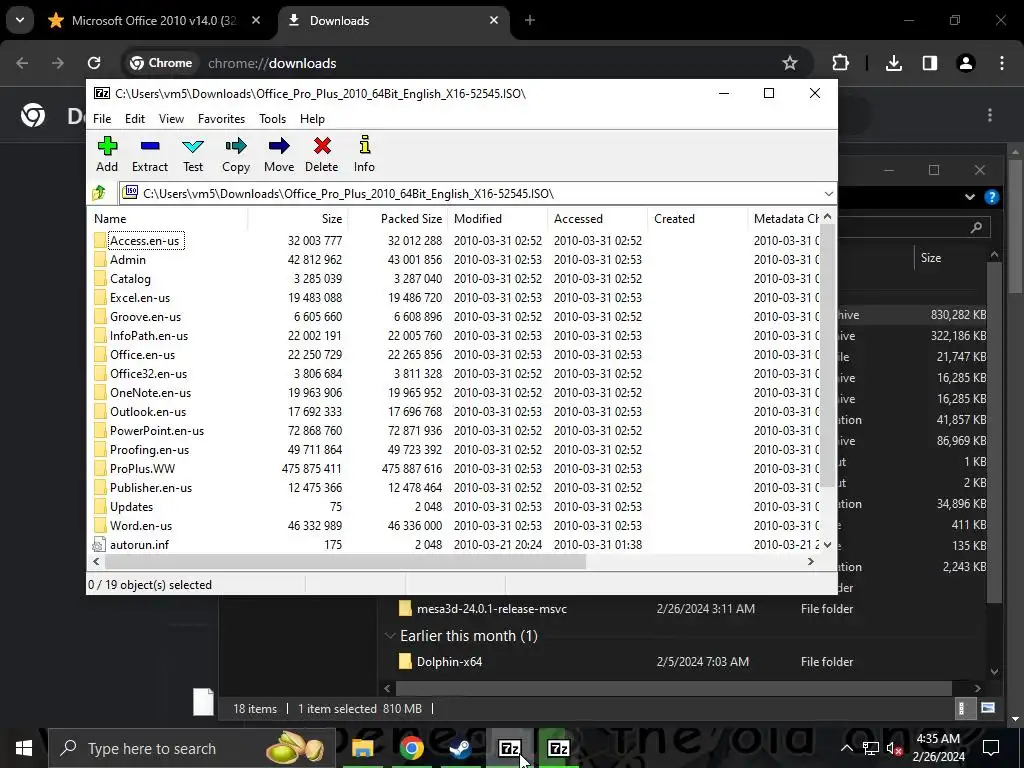Select the Excel.en-us folder
The width and height of the screenshot is (1024, 768).
click(140, 298)
